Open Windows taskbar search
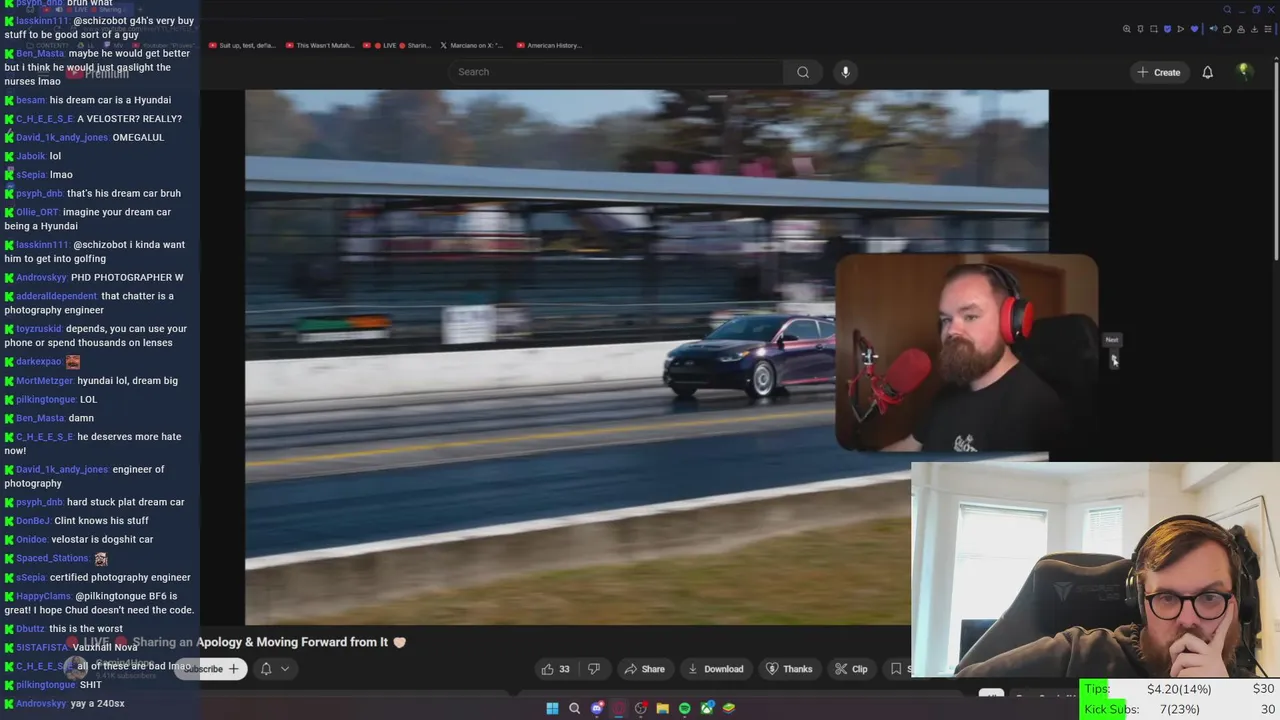Viewport: 1280px width, 720px height. click(574, 708)
